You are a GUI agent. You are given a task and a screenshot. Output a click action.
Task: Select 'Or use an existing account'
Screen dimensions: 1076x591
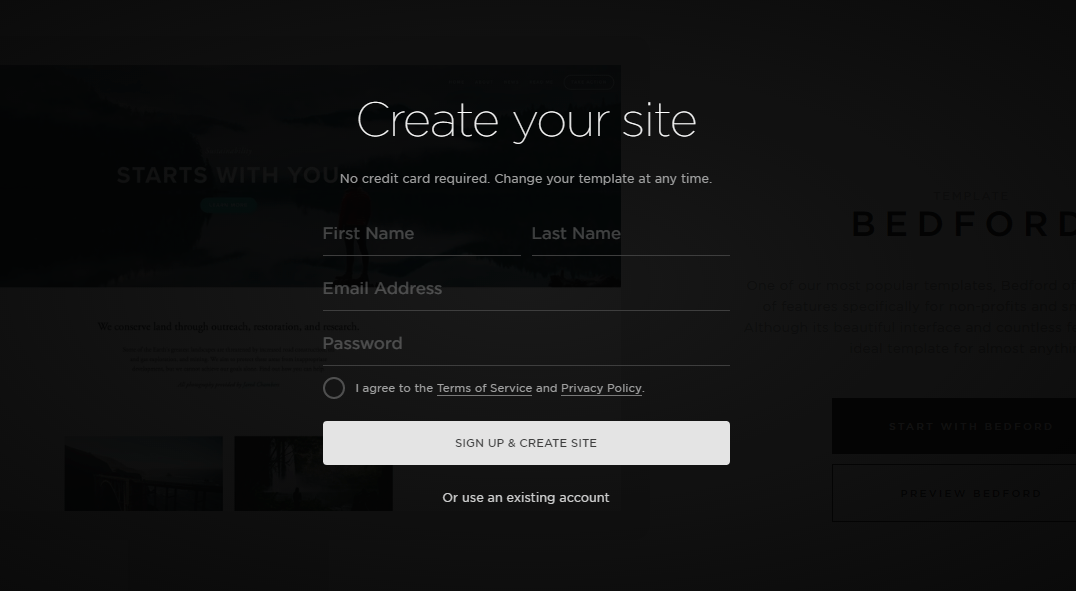[526, 497]
